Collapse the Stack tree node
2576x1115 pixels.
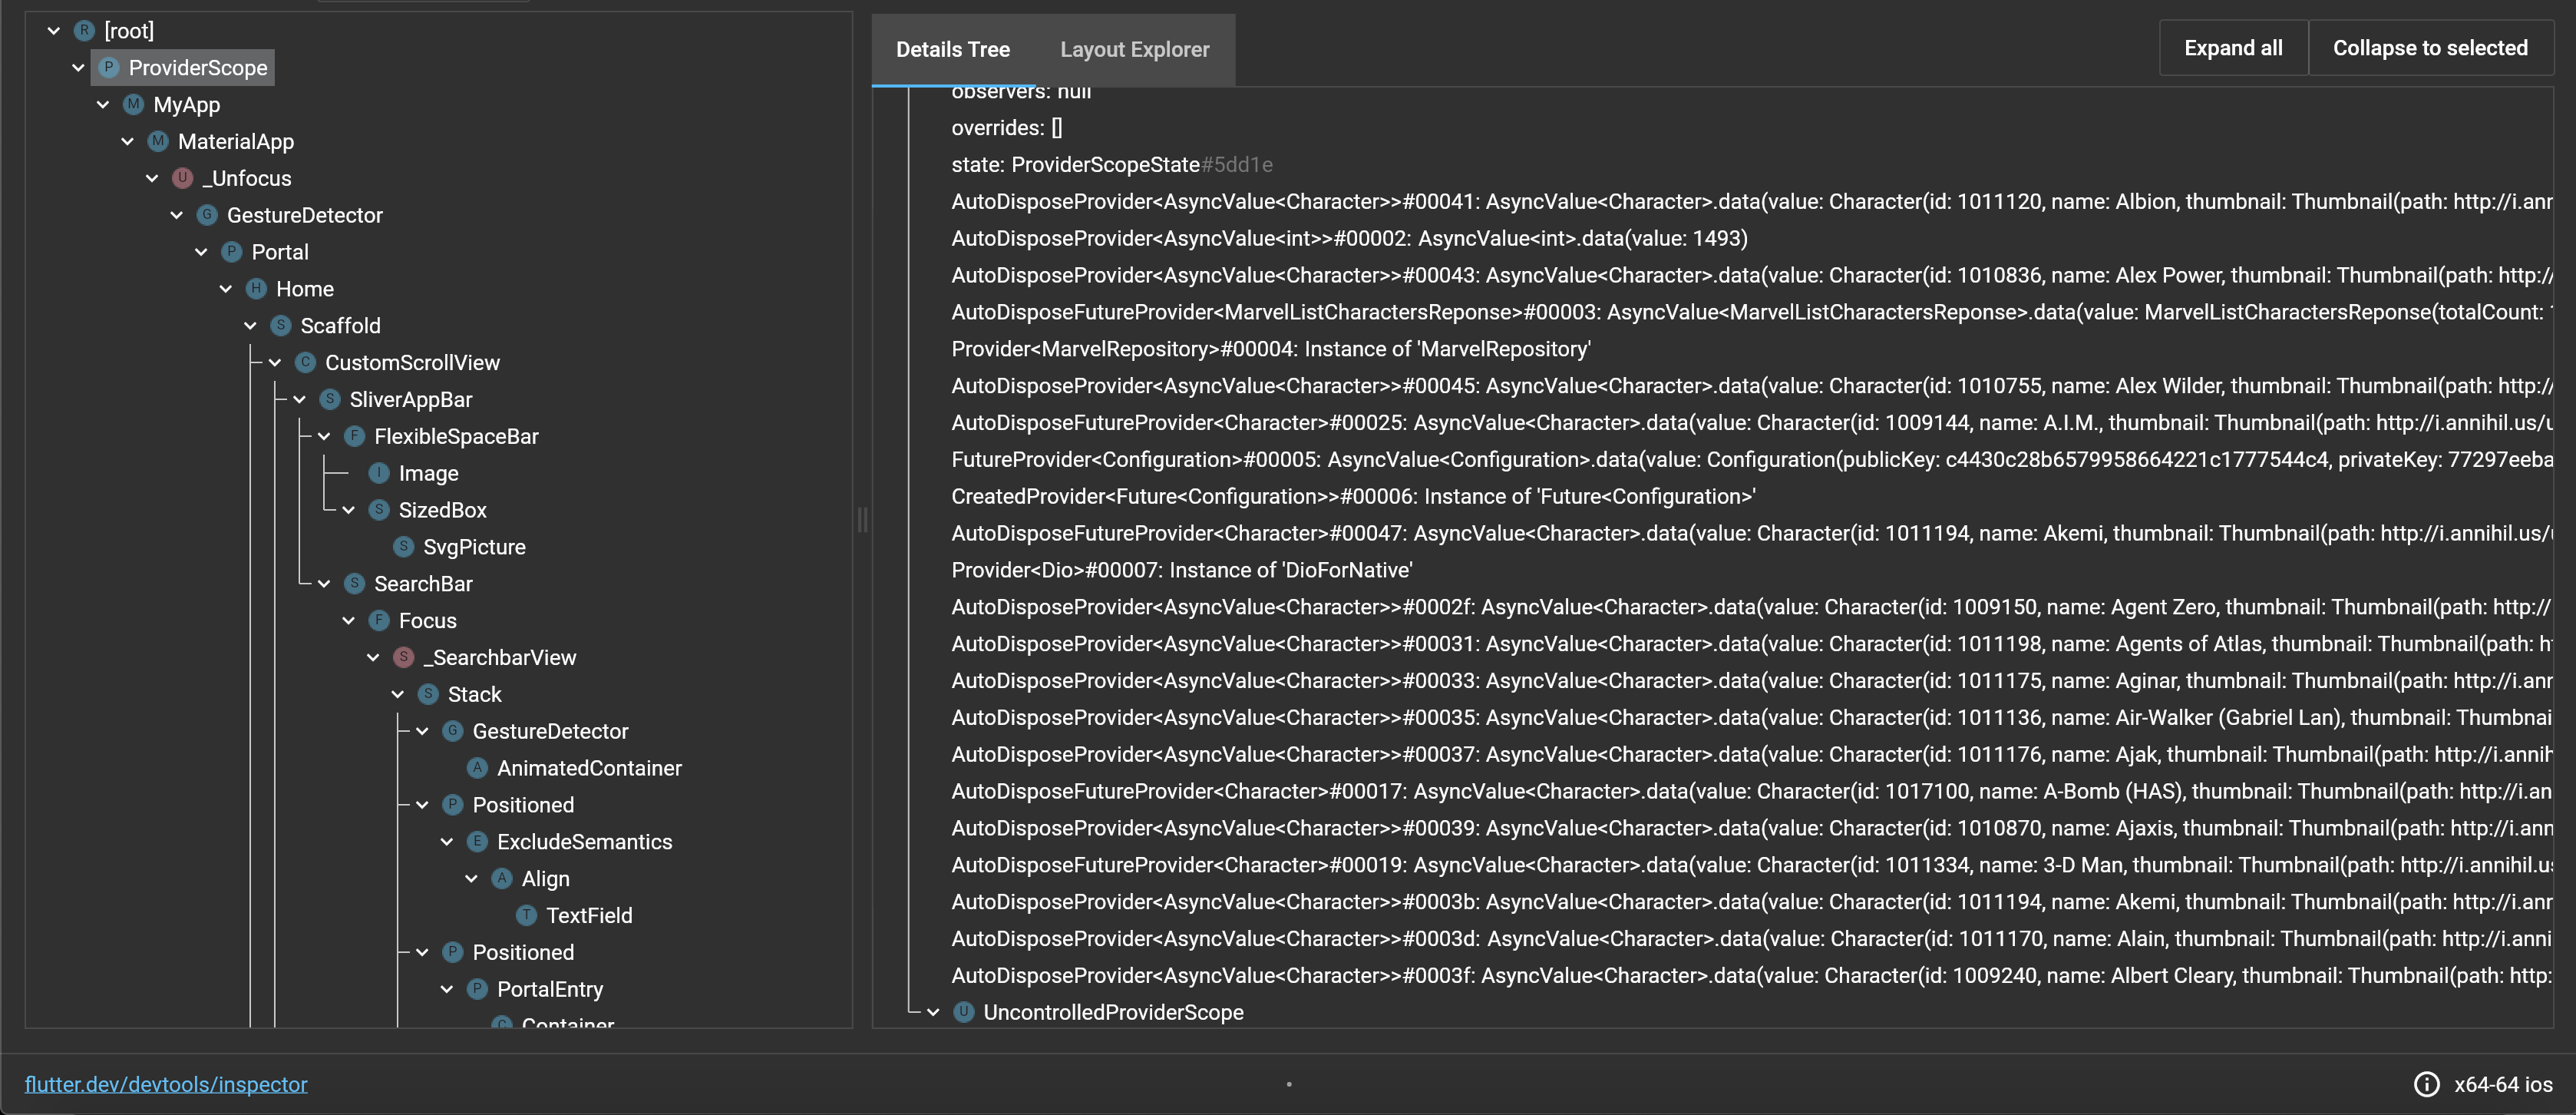[397, 694]
